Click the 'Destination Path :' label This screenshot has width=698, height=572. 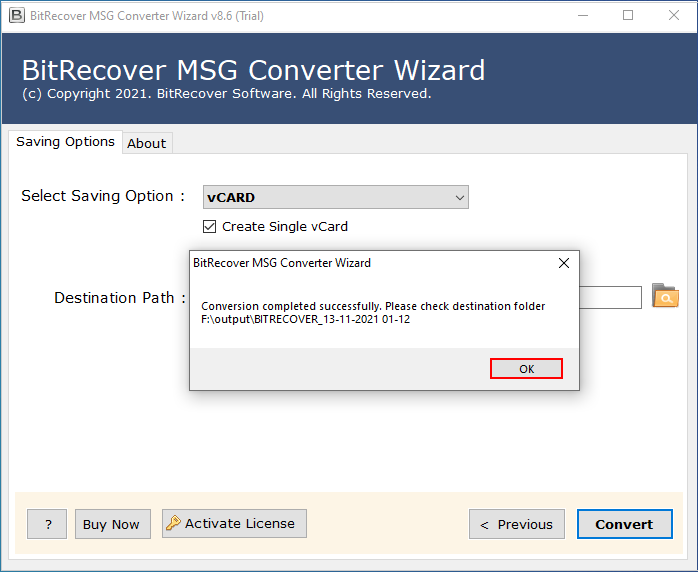120,297
